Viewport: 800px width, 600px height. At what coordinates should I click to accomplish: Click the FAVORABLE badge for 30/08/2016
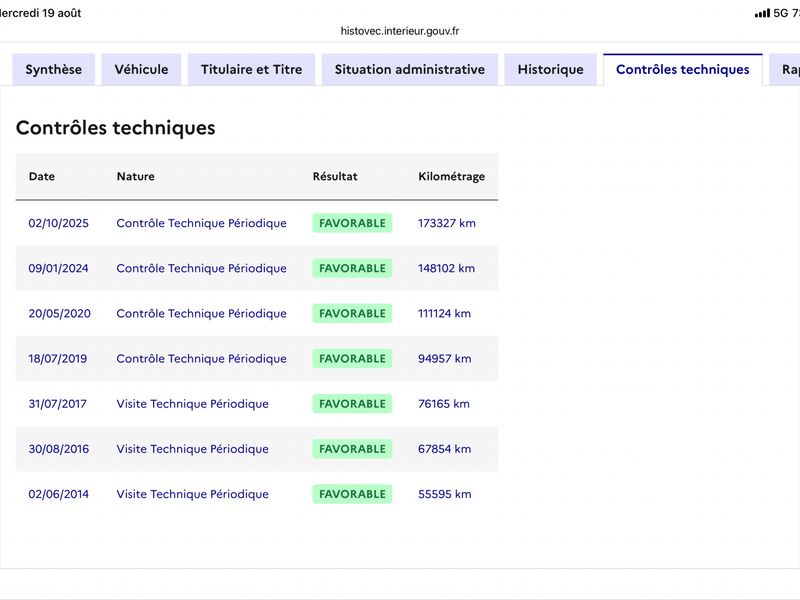pyautogui.click(x=352, y=449)
